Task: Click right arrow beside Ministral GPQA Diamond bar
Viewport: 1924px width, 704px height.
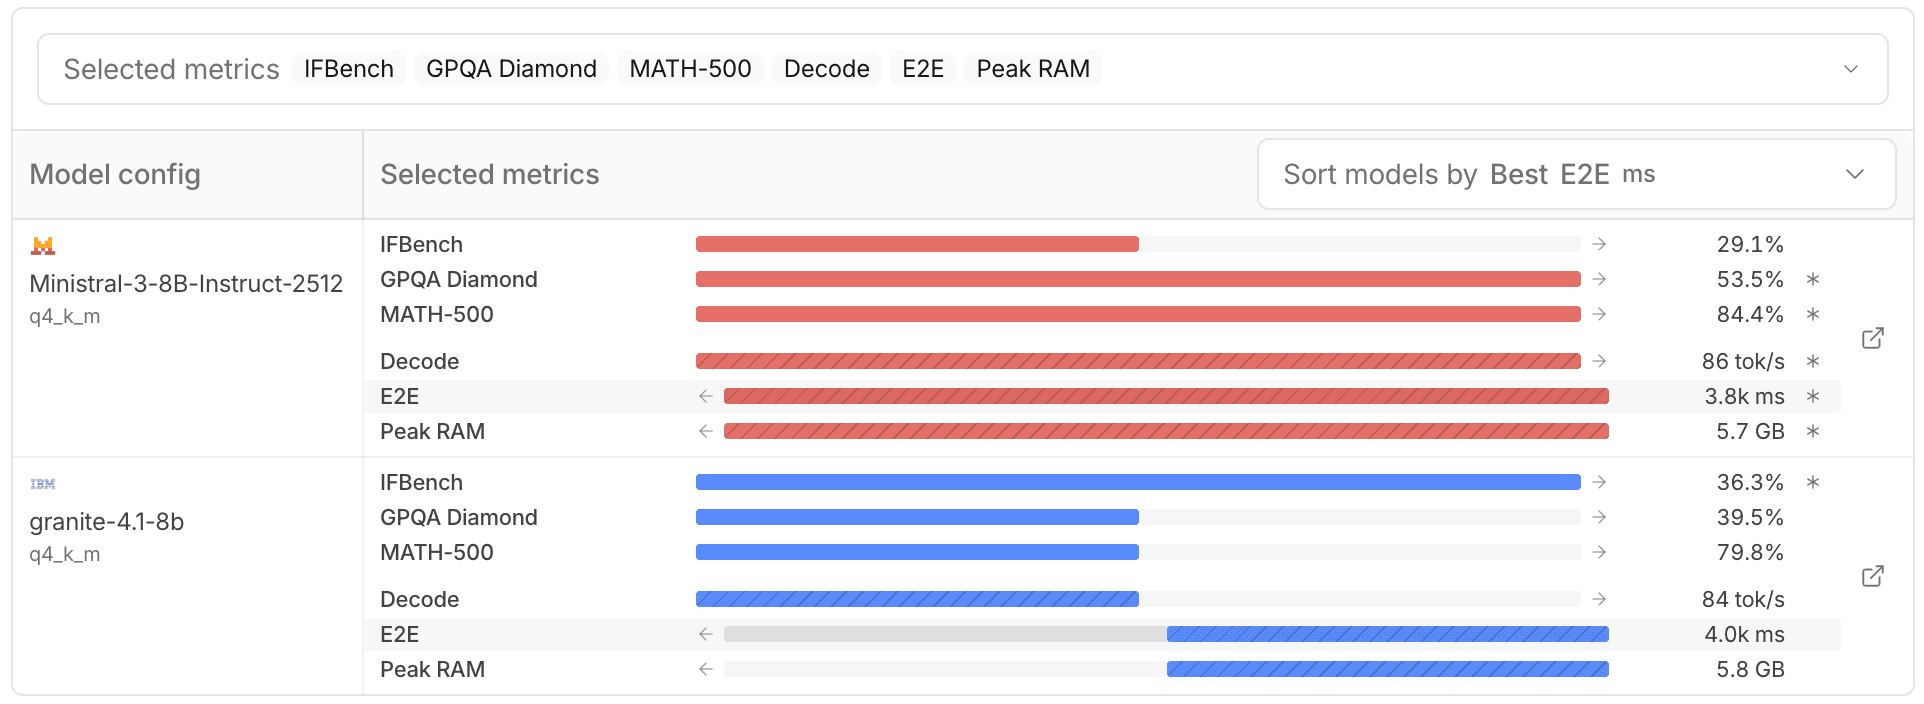Action: tap(1599, 279)
